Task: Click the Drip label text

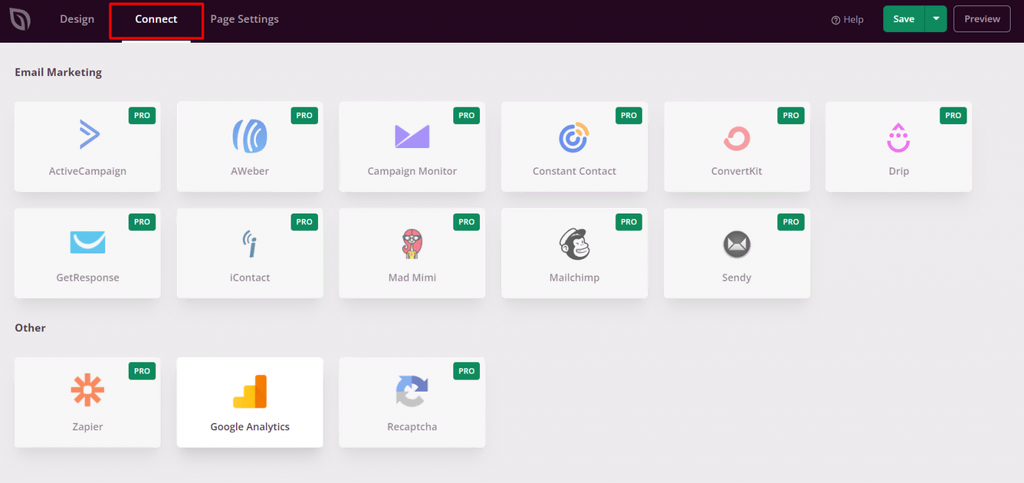Action: pos(899,172)
